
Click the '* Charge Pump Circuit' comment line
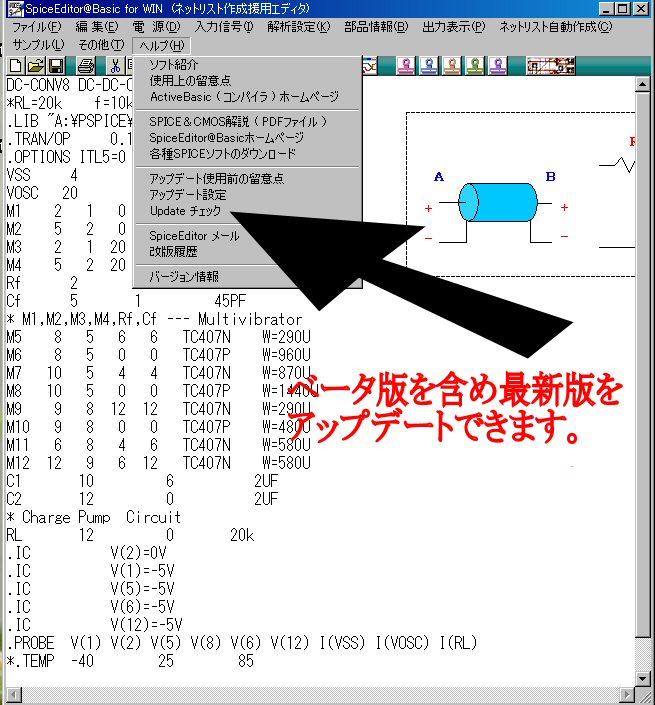click(x=94, y=517)
